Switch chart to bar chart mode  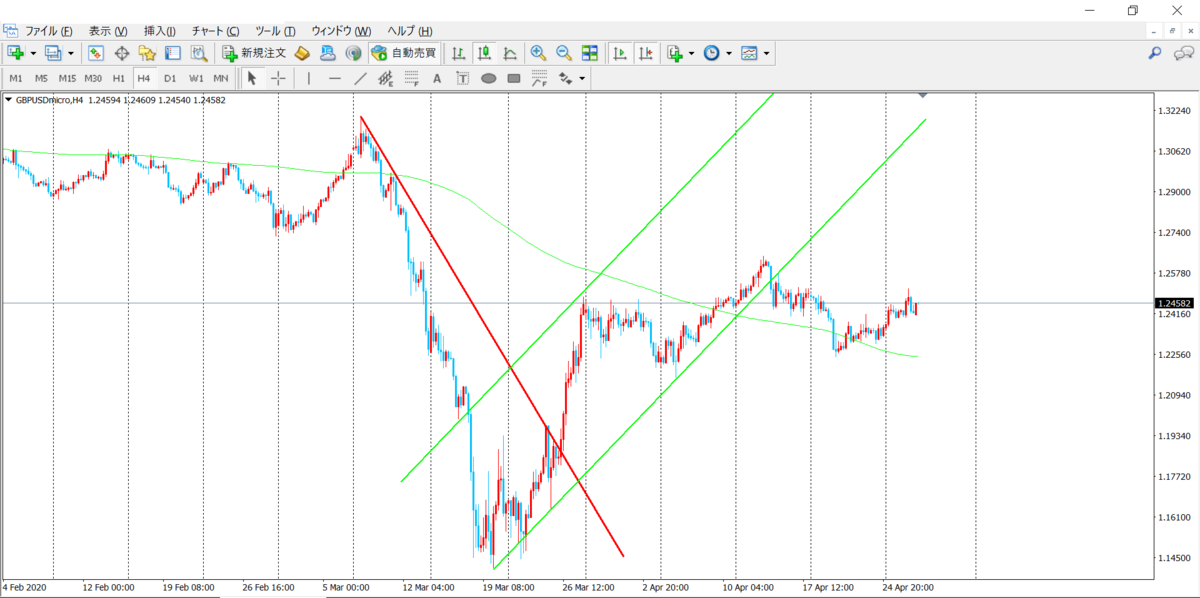pos(459,53)
